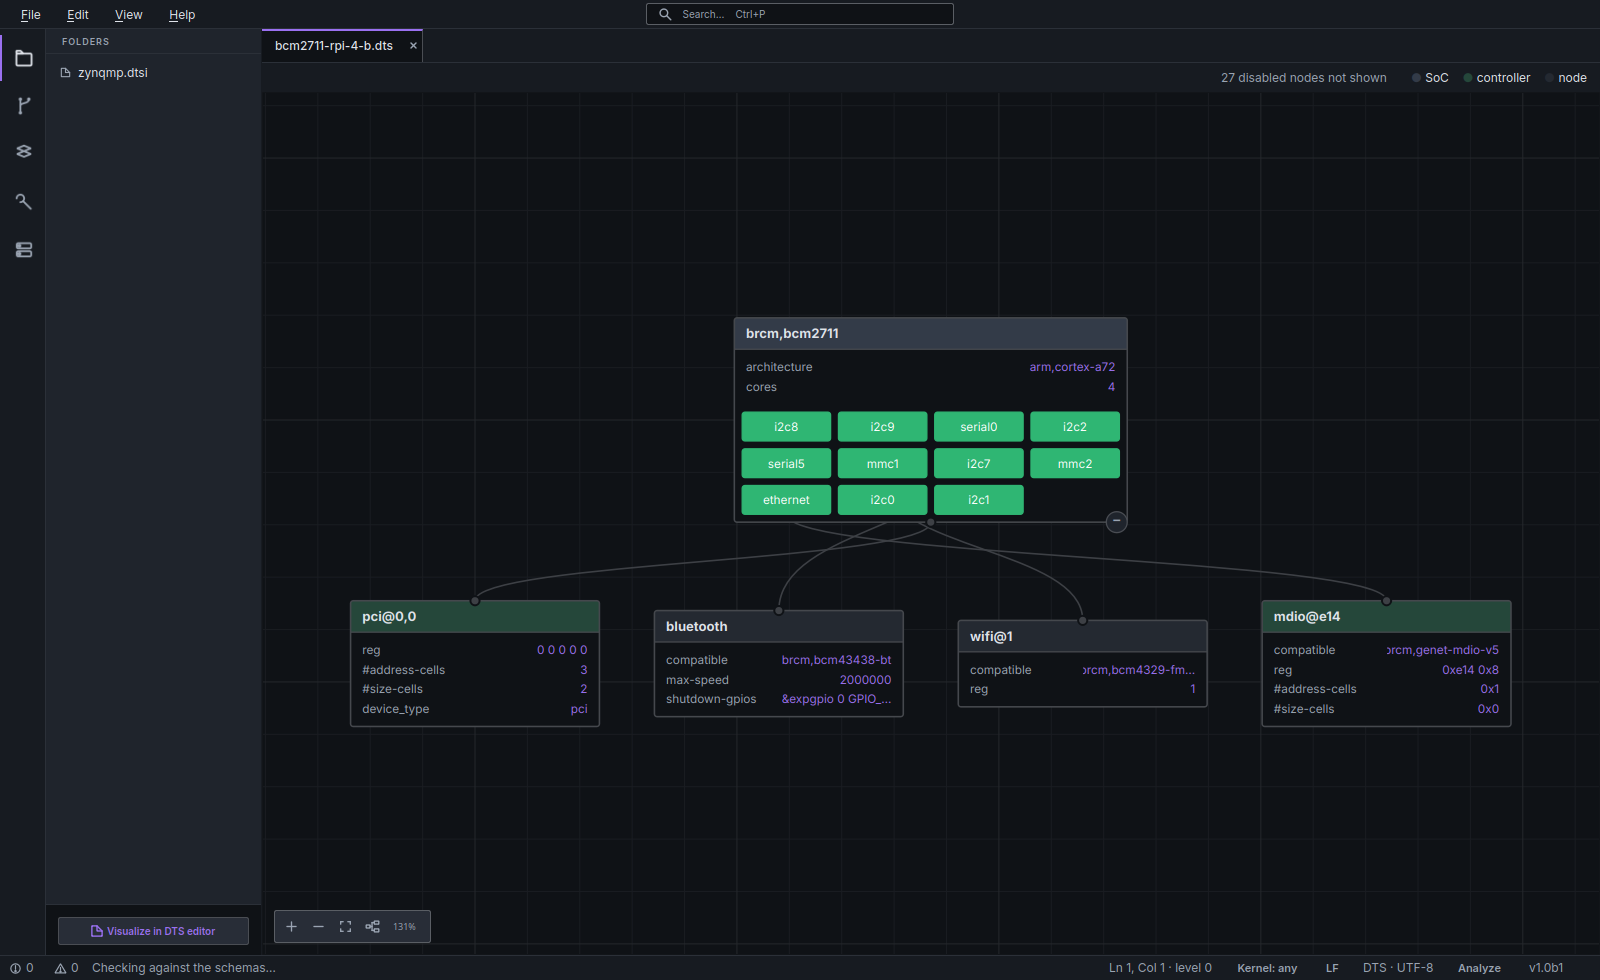Screen dimensions: 1600x980
Task: Select the i2c1 chip
Action: [978, 500]
